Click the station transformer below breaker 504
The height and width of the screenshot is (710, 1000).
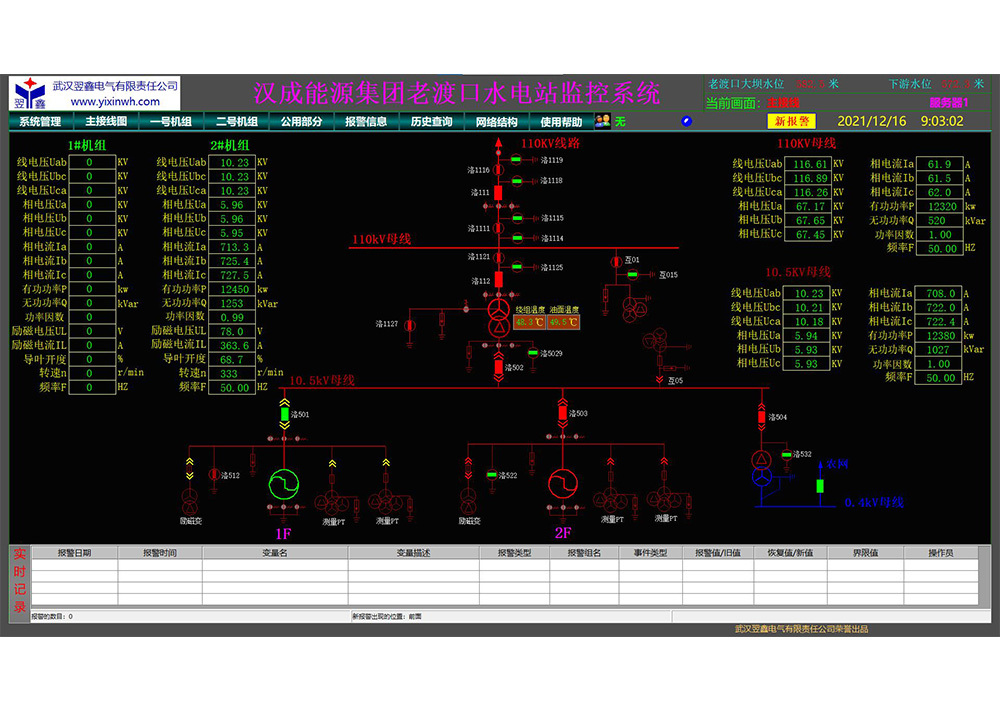pos(761,468)
